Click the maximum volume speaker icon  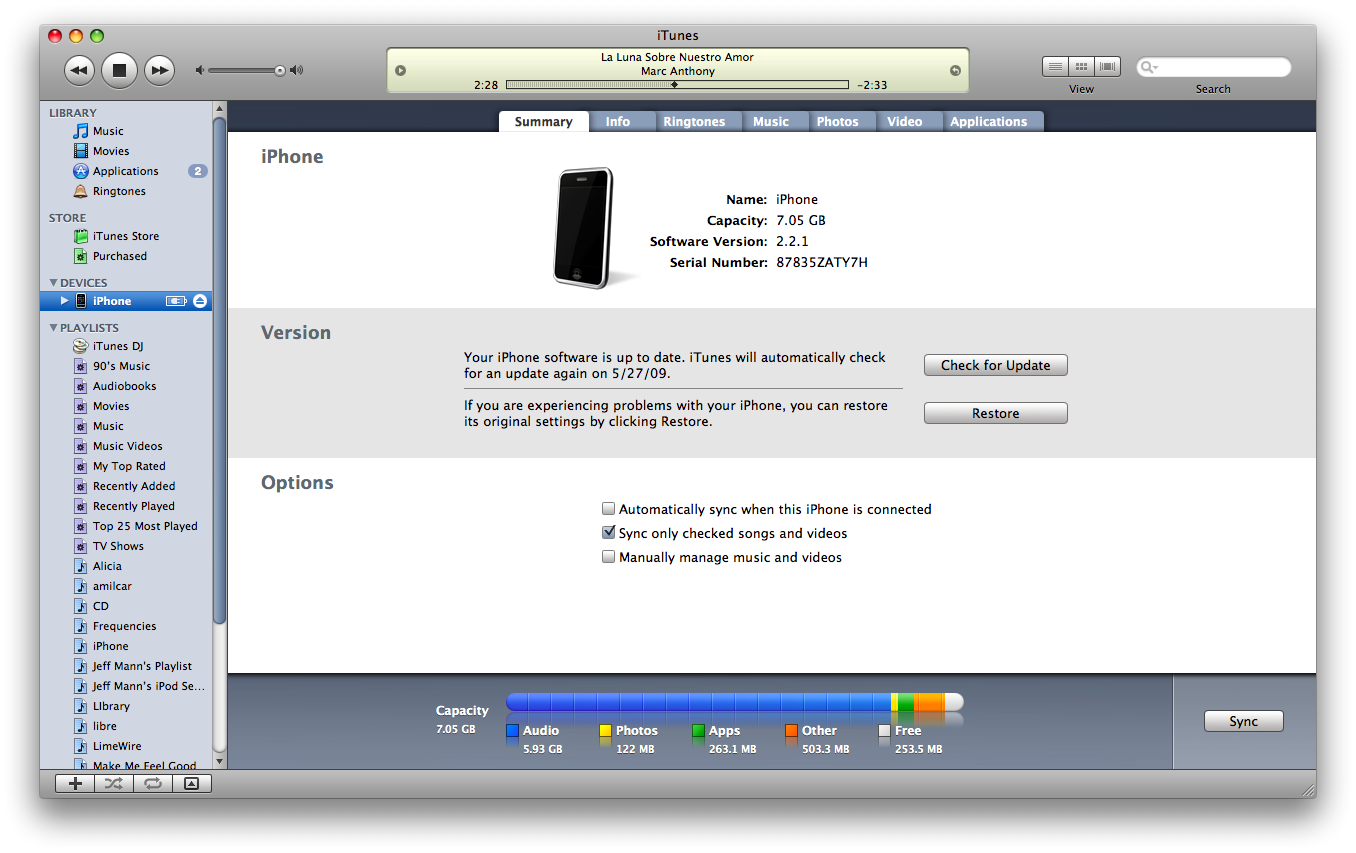point(296,70)
